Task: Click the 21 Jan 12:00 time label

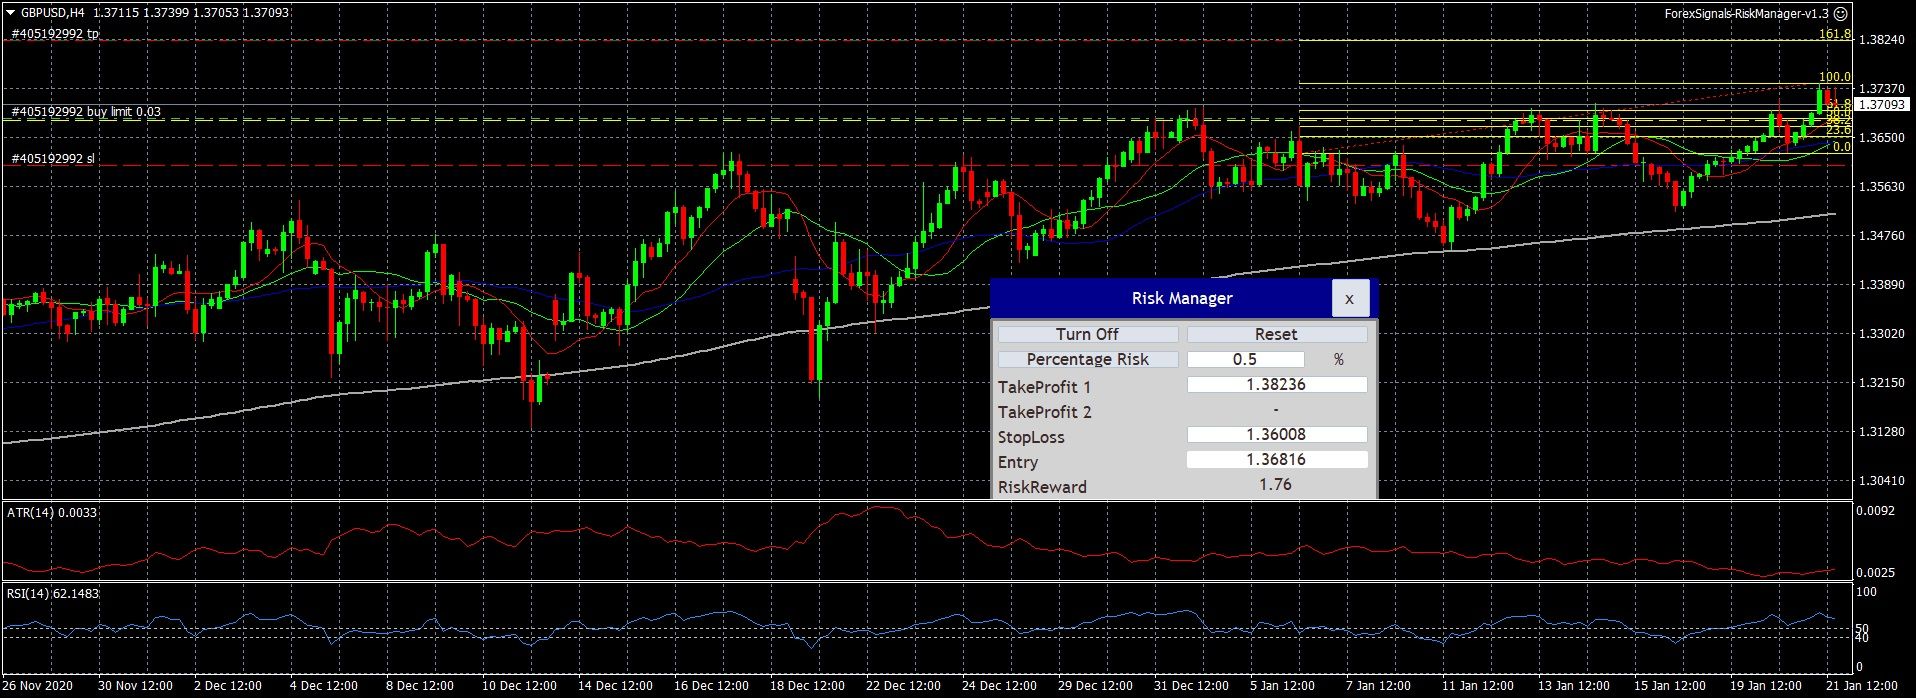Action: coord(1862,686)
